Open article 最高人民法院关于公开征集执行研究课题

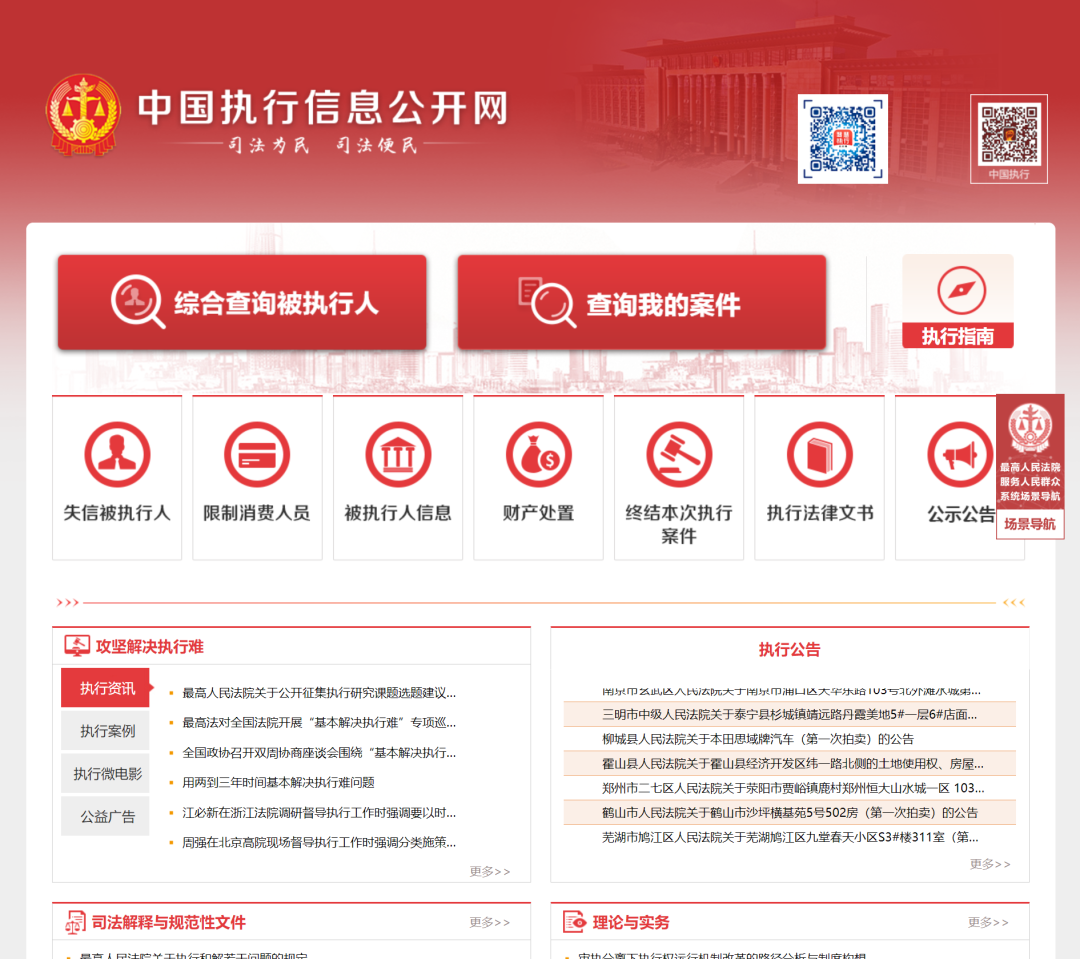(319, 693)
